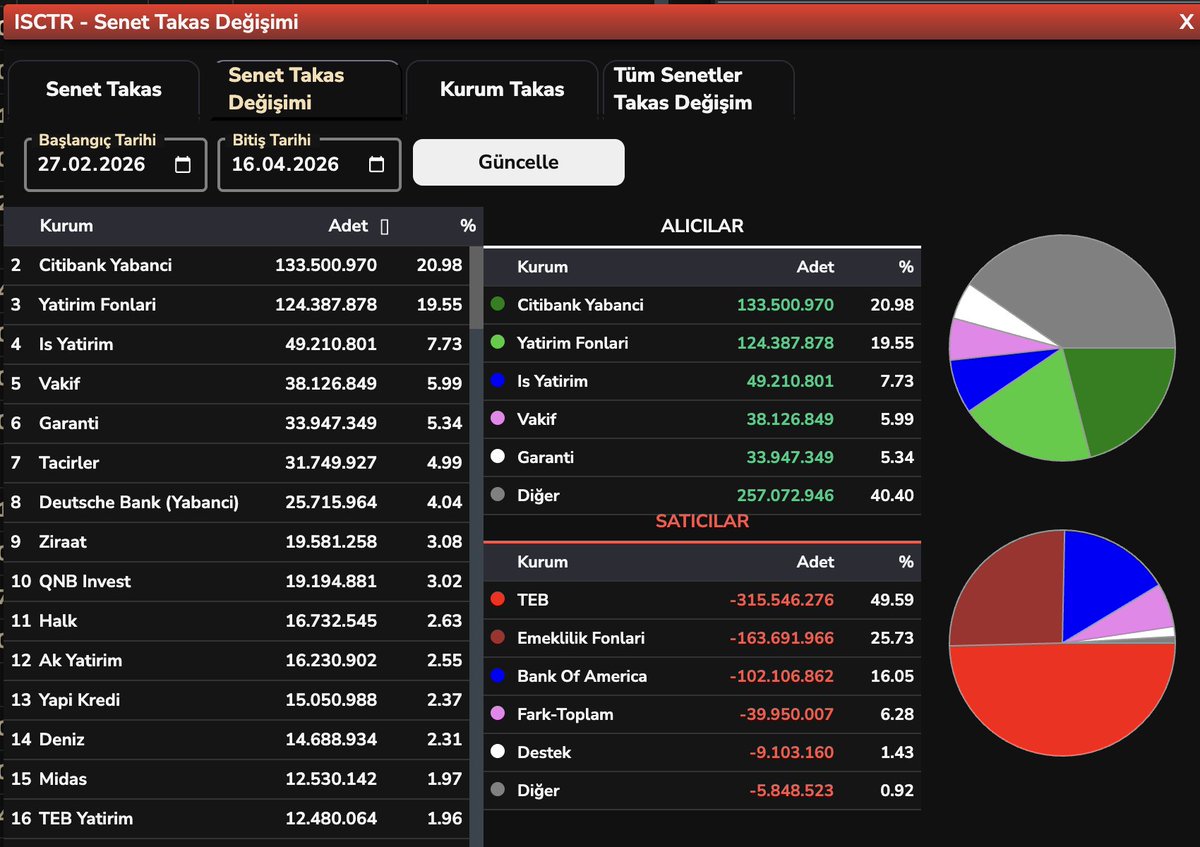Select row 3 Yatirim Fonlari in left table
Image resolution: width=1200 pixels, height=847 pixels.
237,305
